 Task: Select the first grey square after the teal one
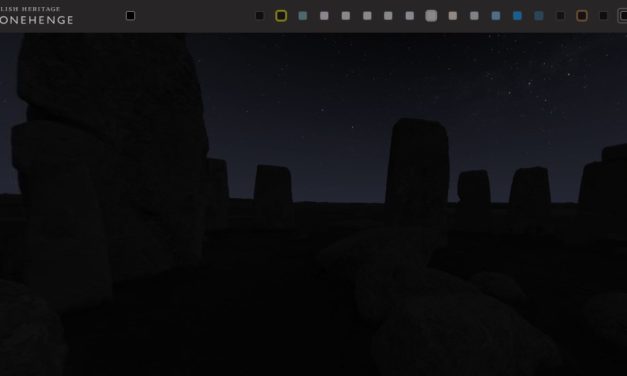324,16
